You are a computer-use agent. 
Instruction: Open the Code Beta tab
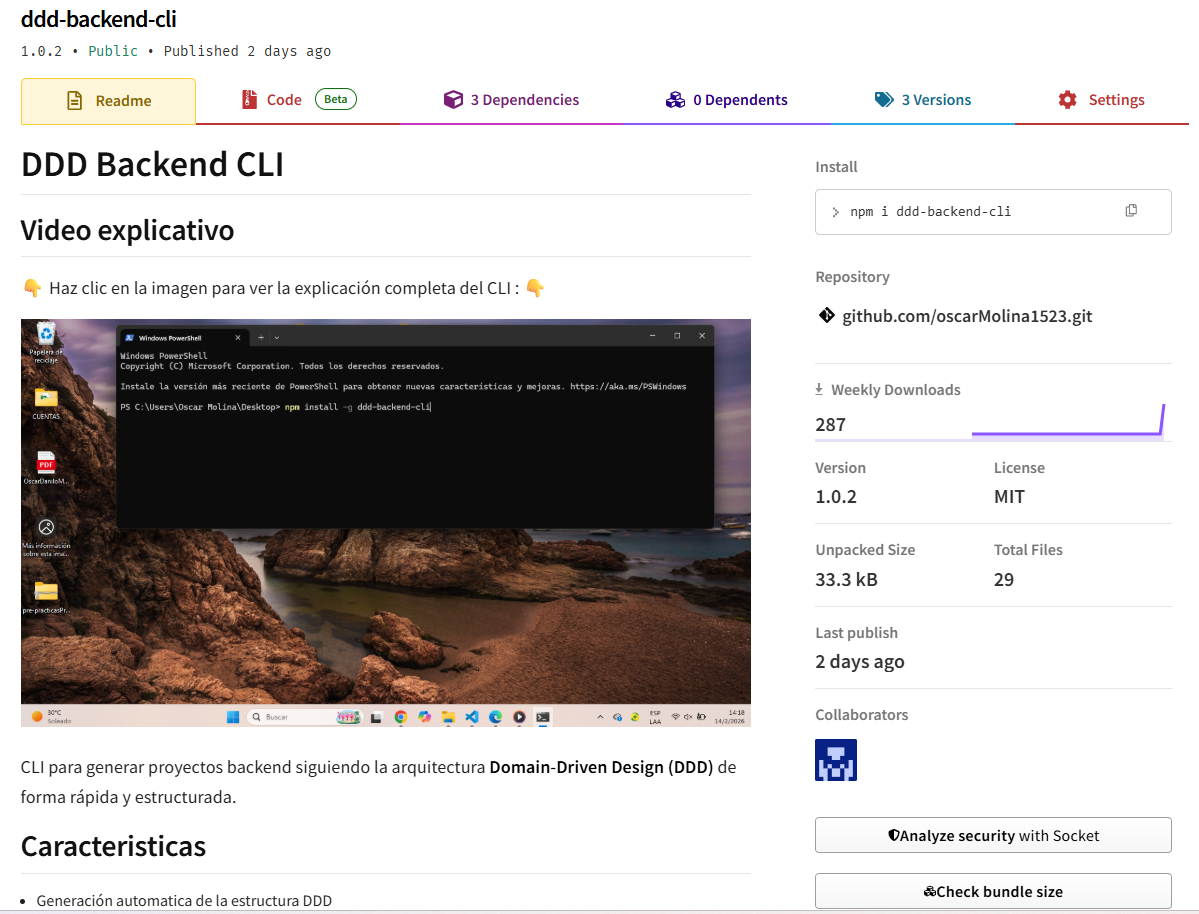[298, 100]
